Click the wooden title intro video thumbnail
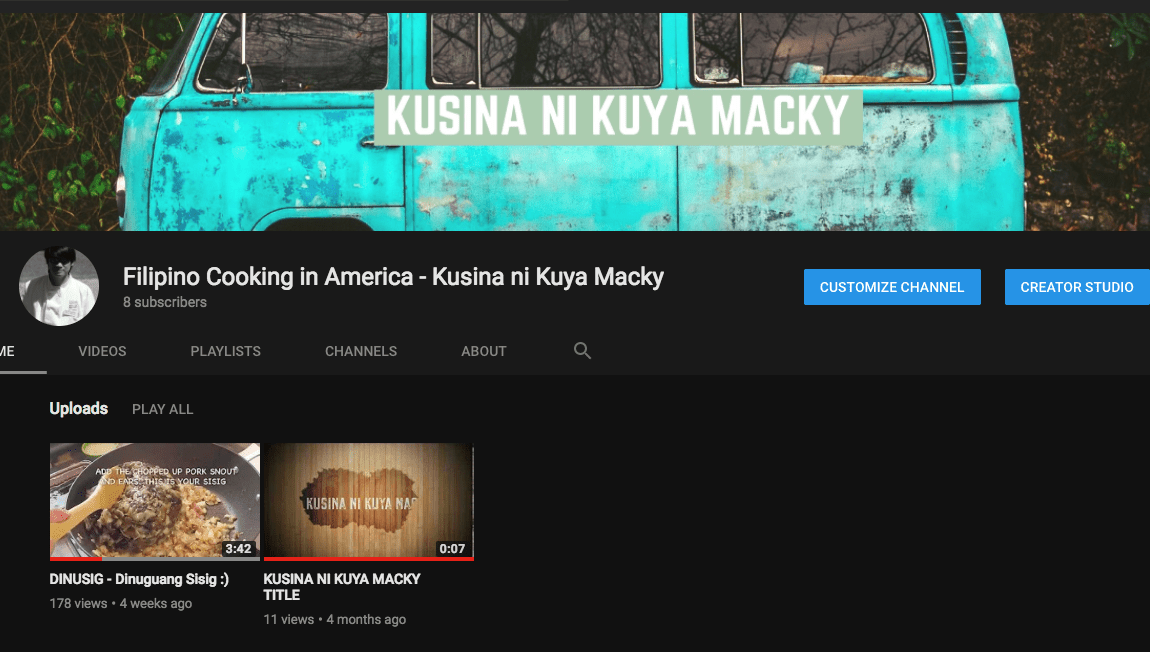1150x652 pixels. [368, 498]
